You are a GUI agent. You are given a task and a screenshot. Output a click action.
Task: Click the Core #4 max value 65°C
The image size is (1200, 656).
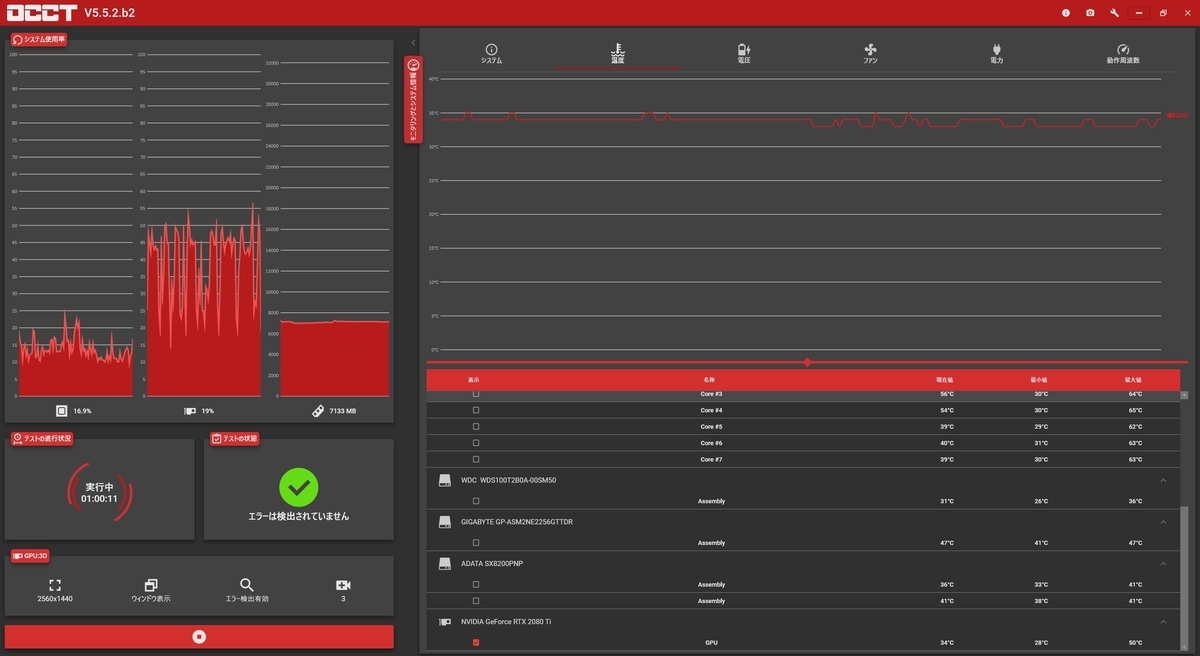tap(1134, 410)
